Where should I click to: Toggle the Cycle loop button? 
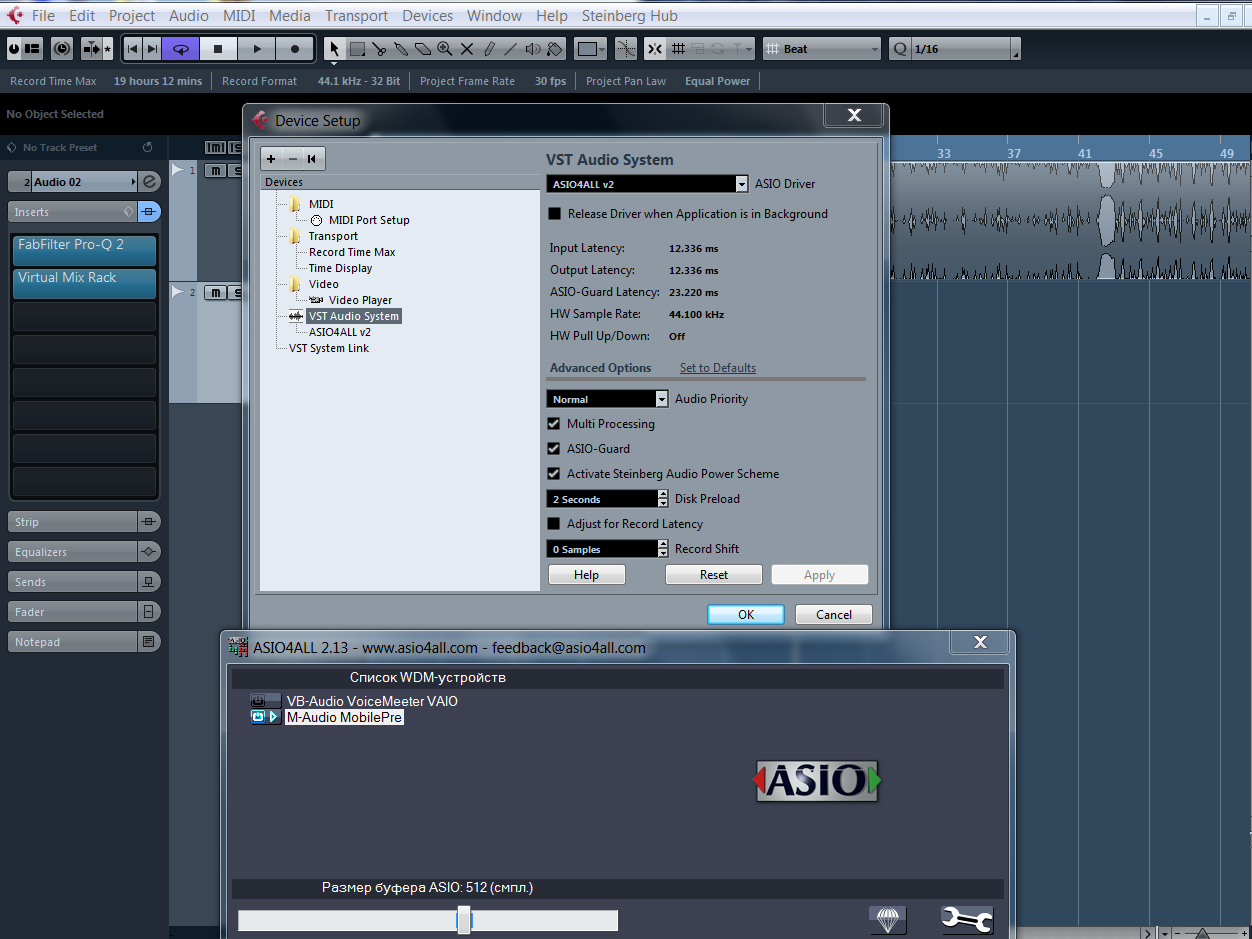pos(181,48)
